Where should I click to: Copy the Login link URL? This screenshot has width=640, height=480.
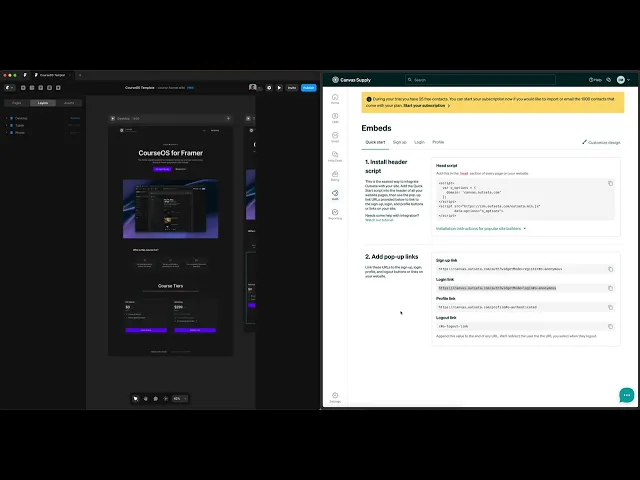[610, 288]
